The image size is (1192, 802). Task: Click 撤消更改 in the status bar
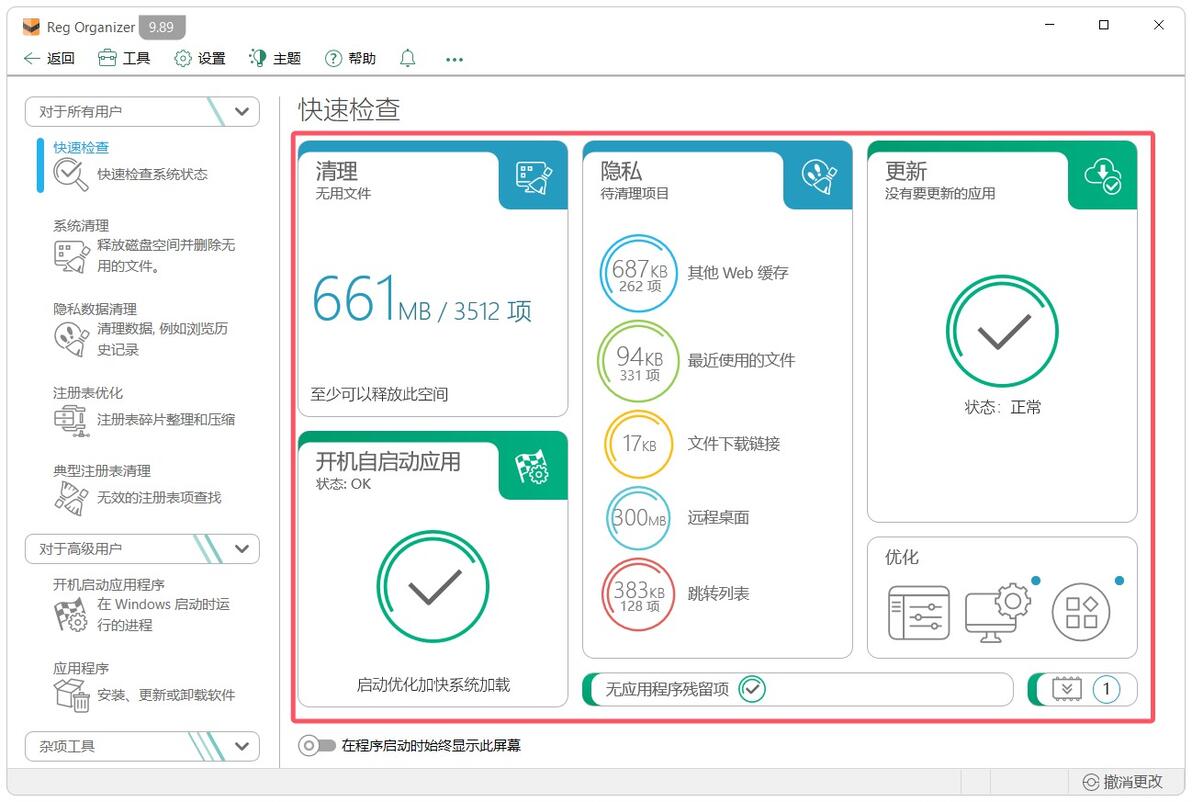click(1123, 781)
